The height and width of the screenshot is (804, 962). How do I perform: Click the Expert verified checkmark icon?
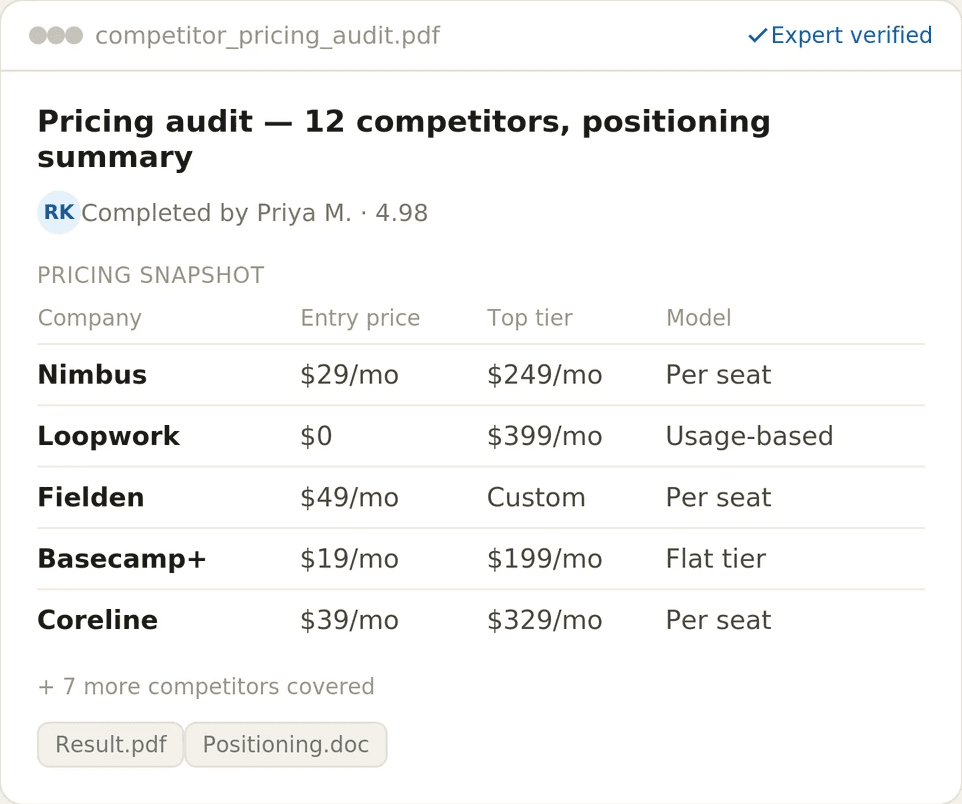[x=757, y=36]
